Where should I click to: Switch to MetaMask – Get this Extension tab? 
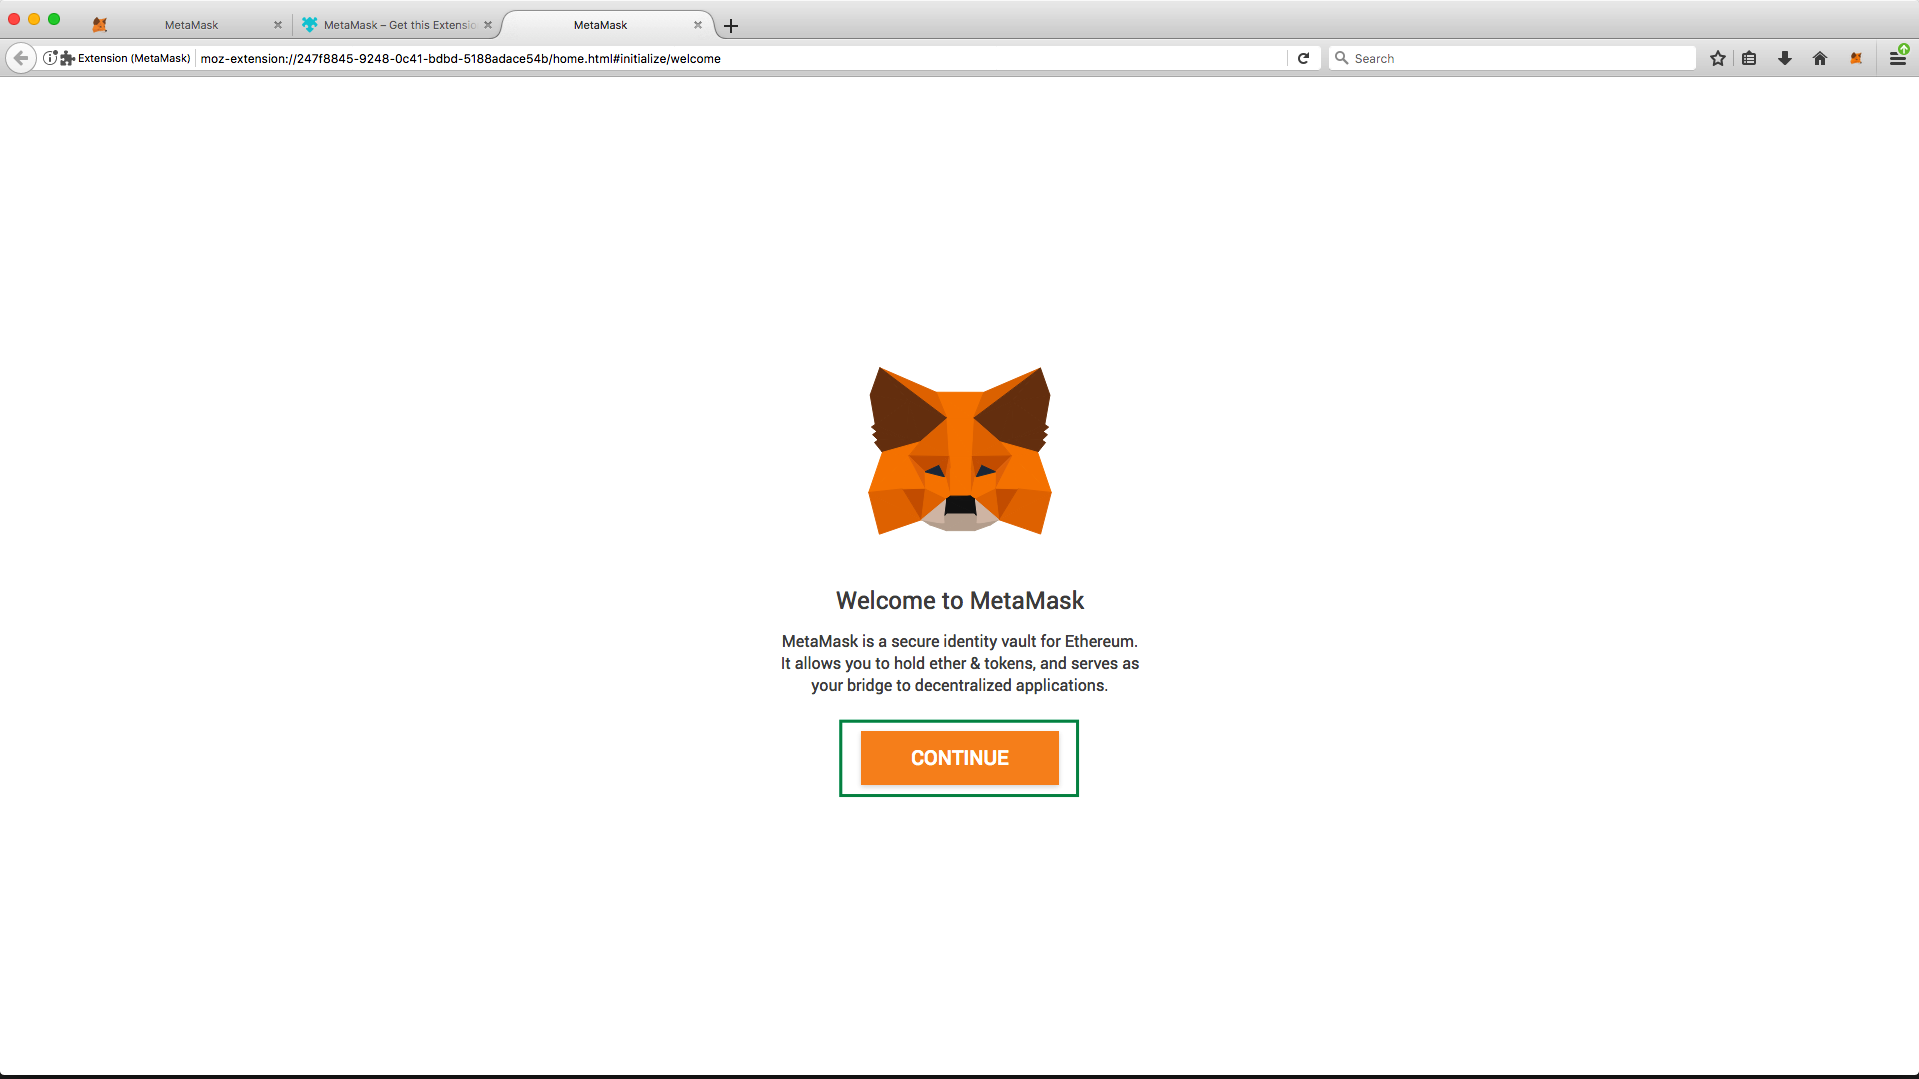(398, 25)
